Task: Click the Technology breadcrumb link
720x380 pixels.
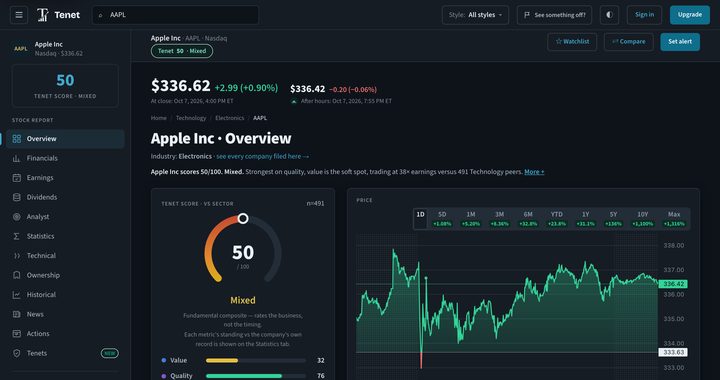Action: pyautogui.click(x=191, y=118)
